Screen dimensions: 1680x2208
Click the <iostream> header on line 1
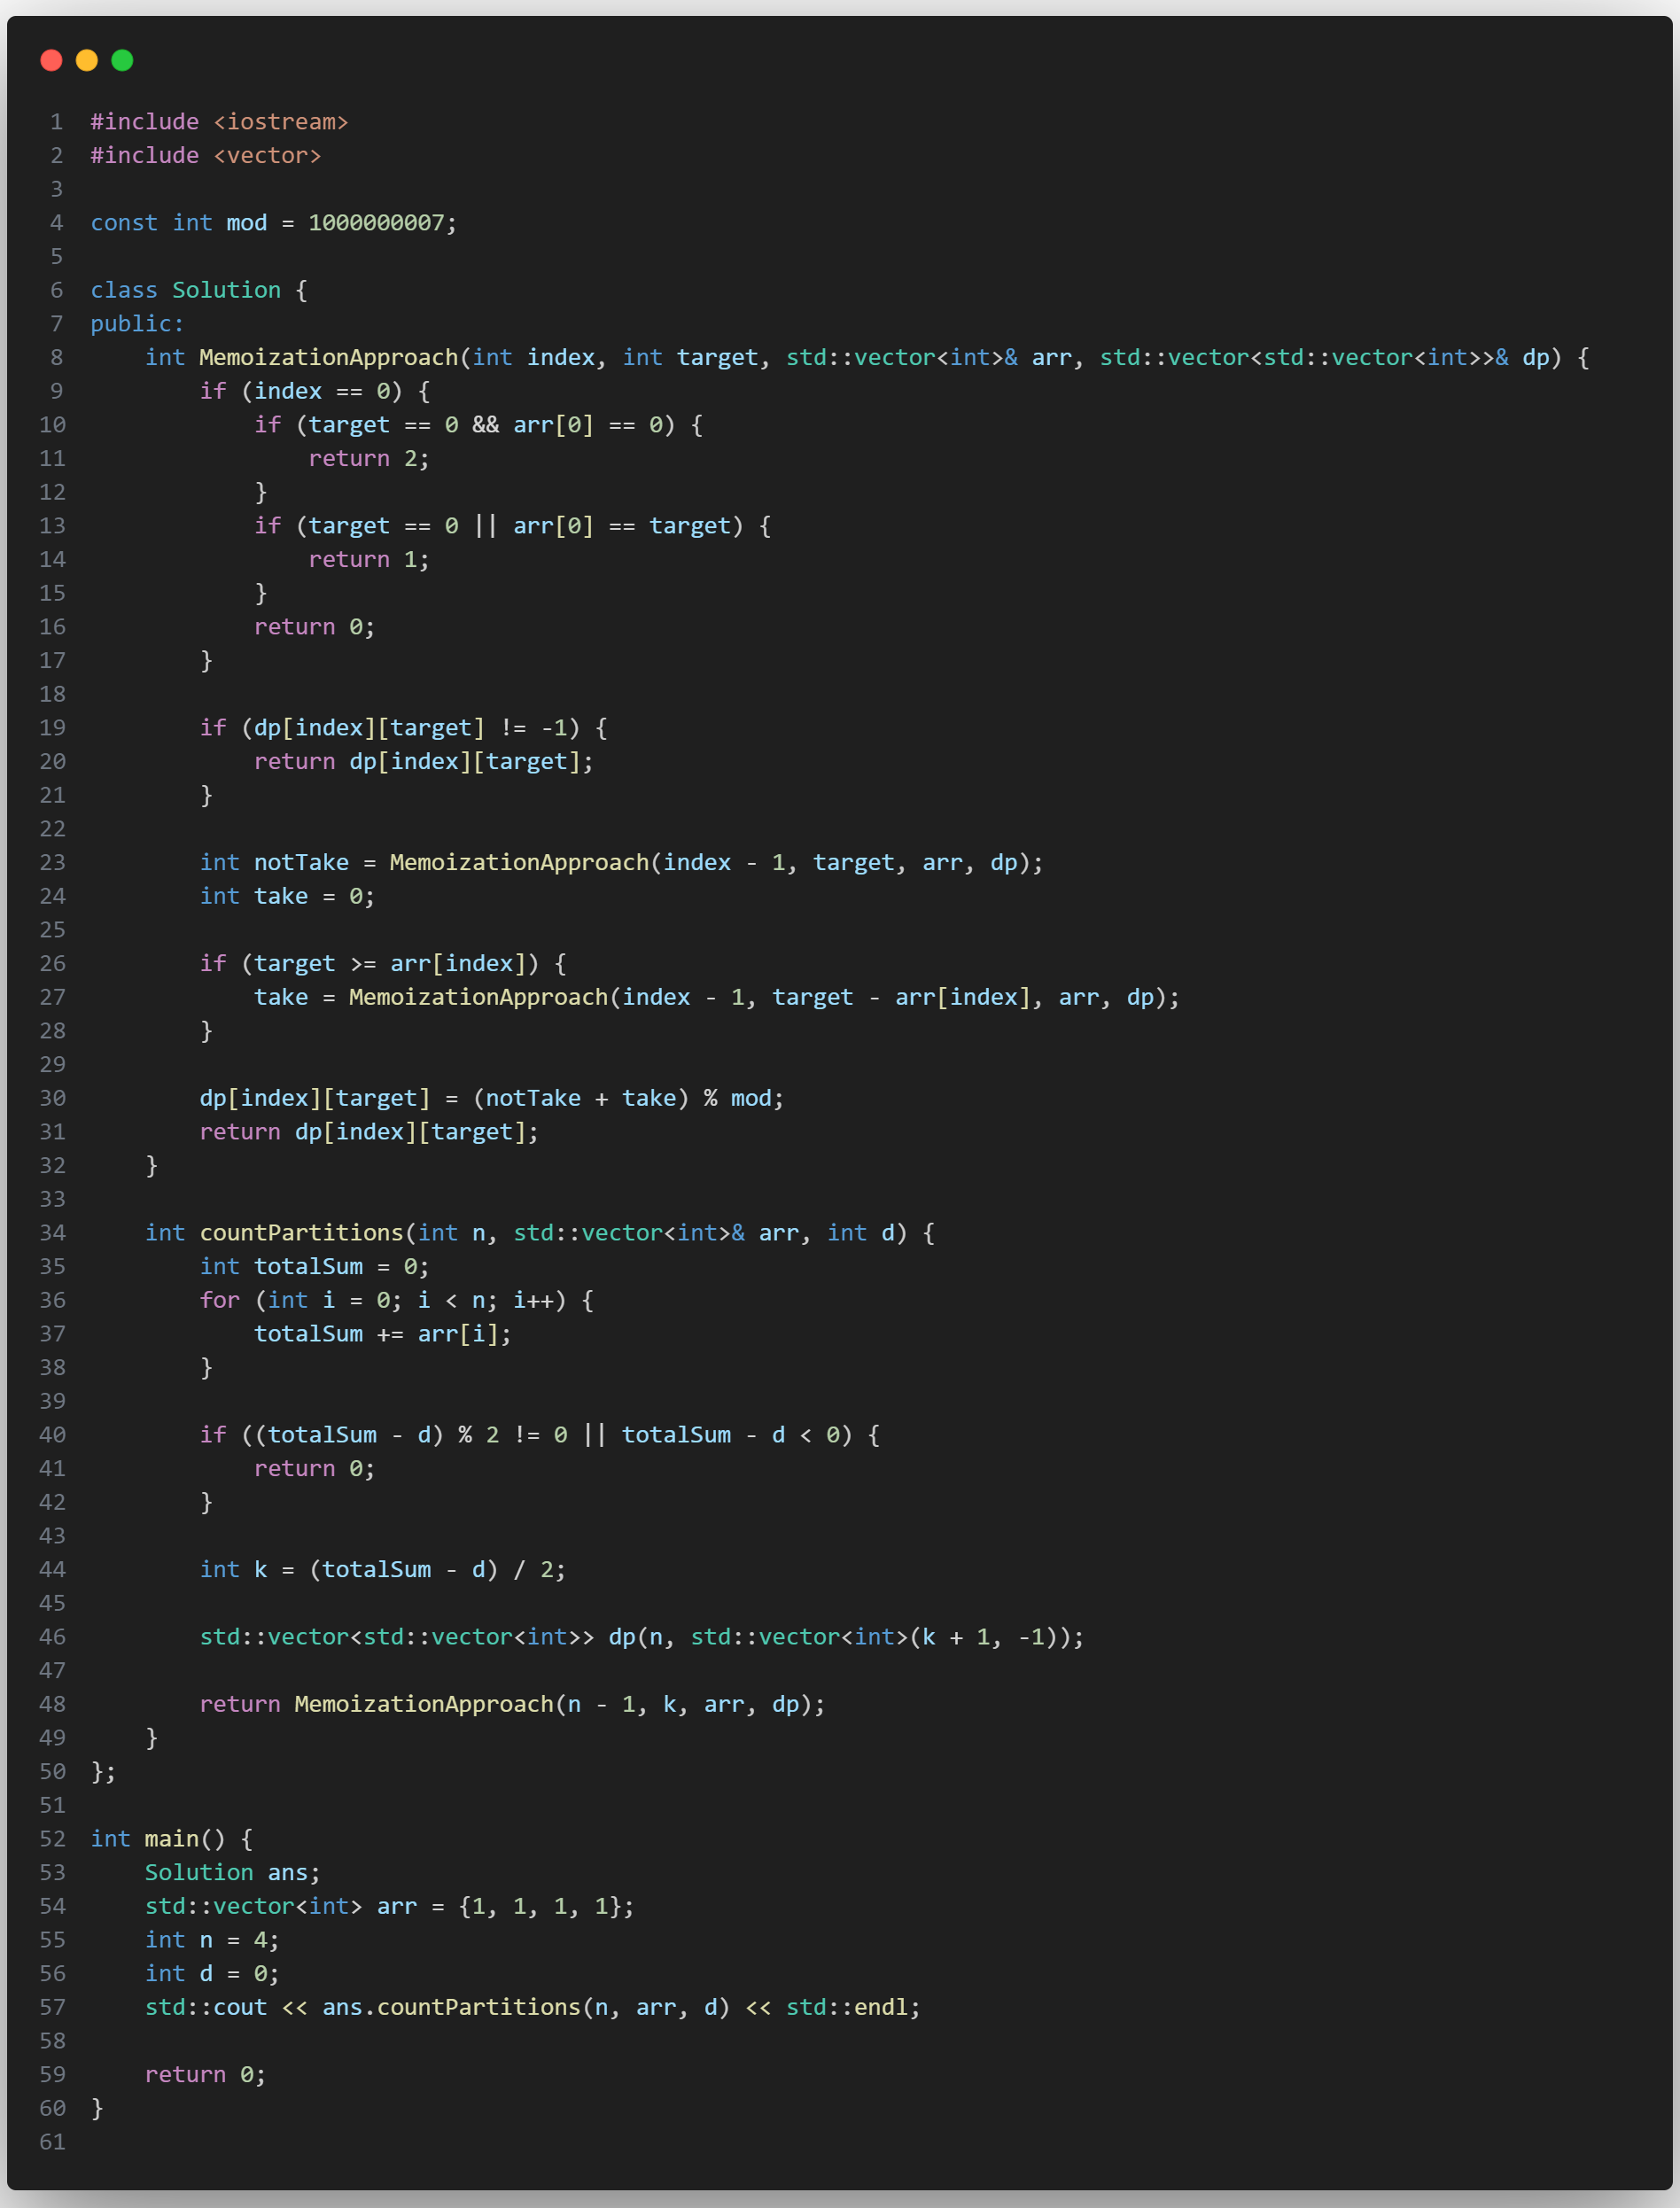[x=280, y=122]
